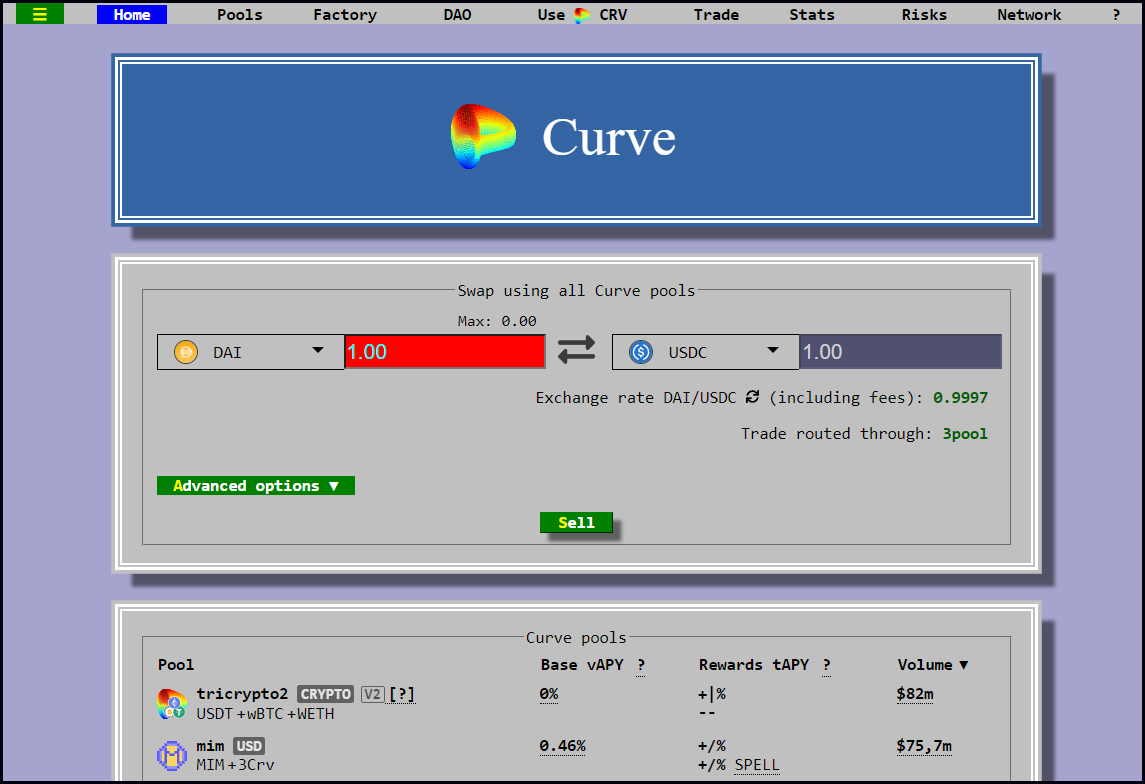This screenshot has height=784, width=1145.
Task: Click the USD tag on mim
Action: tap(249, 746)
